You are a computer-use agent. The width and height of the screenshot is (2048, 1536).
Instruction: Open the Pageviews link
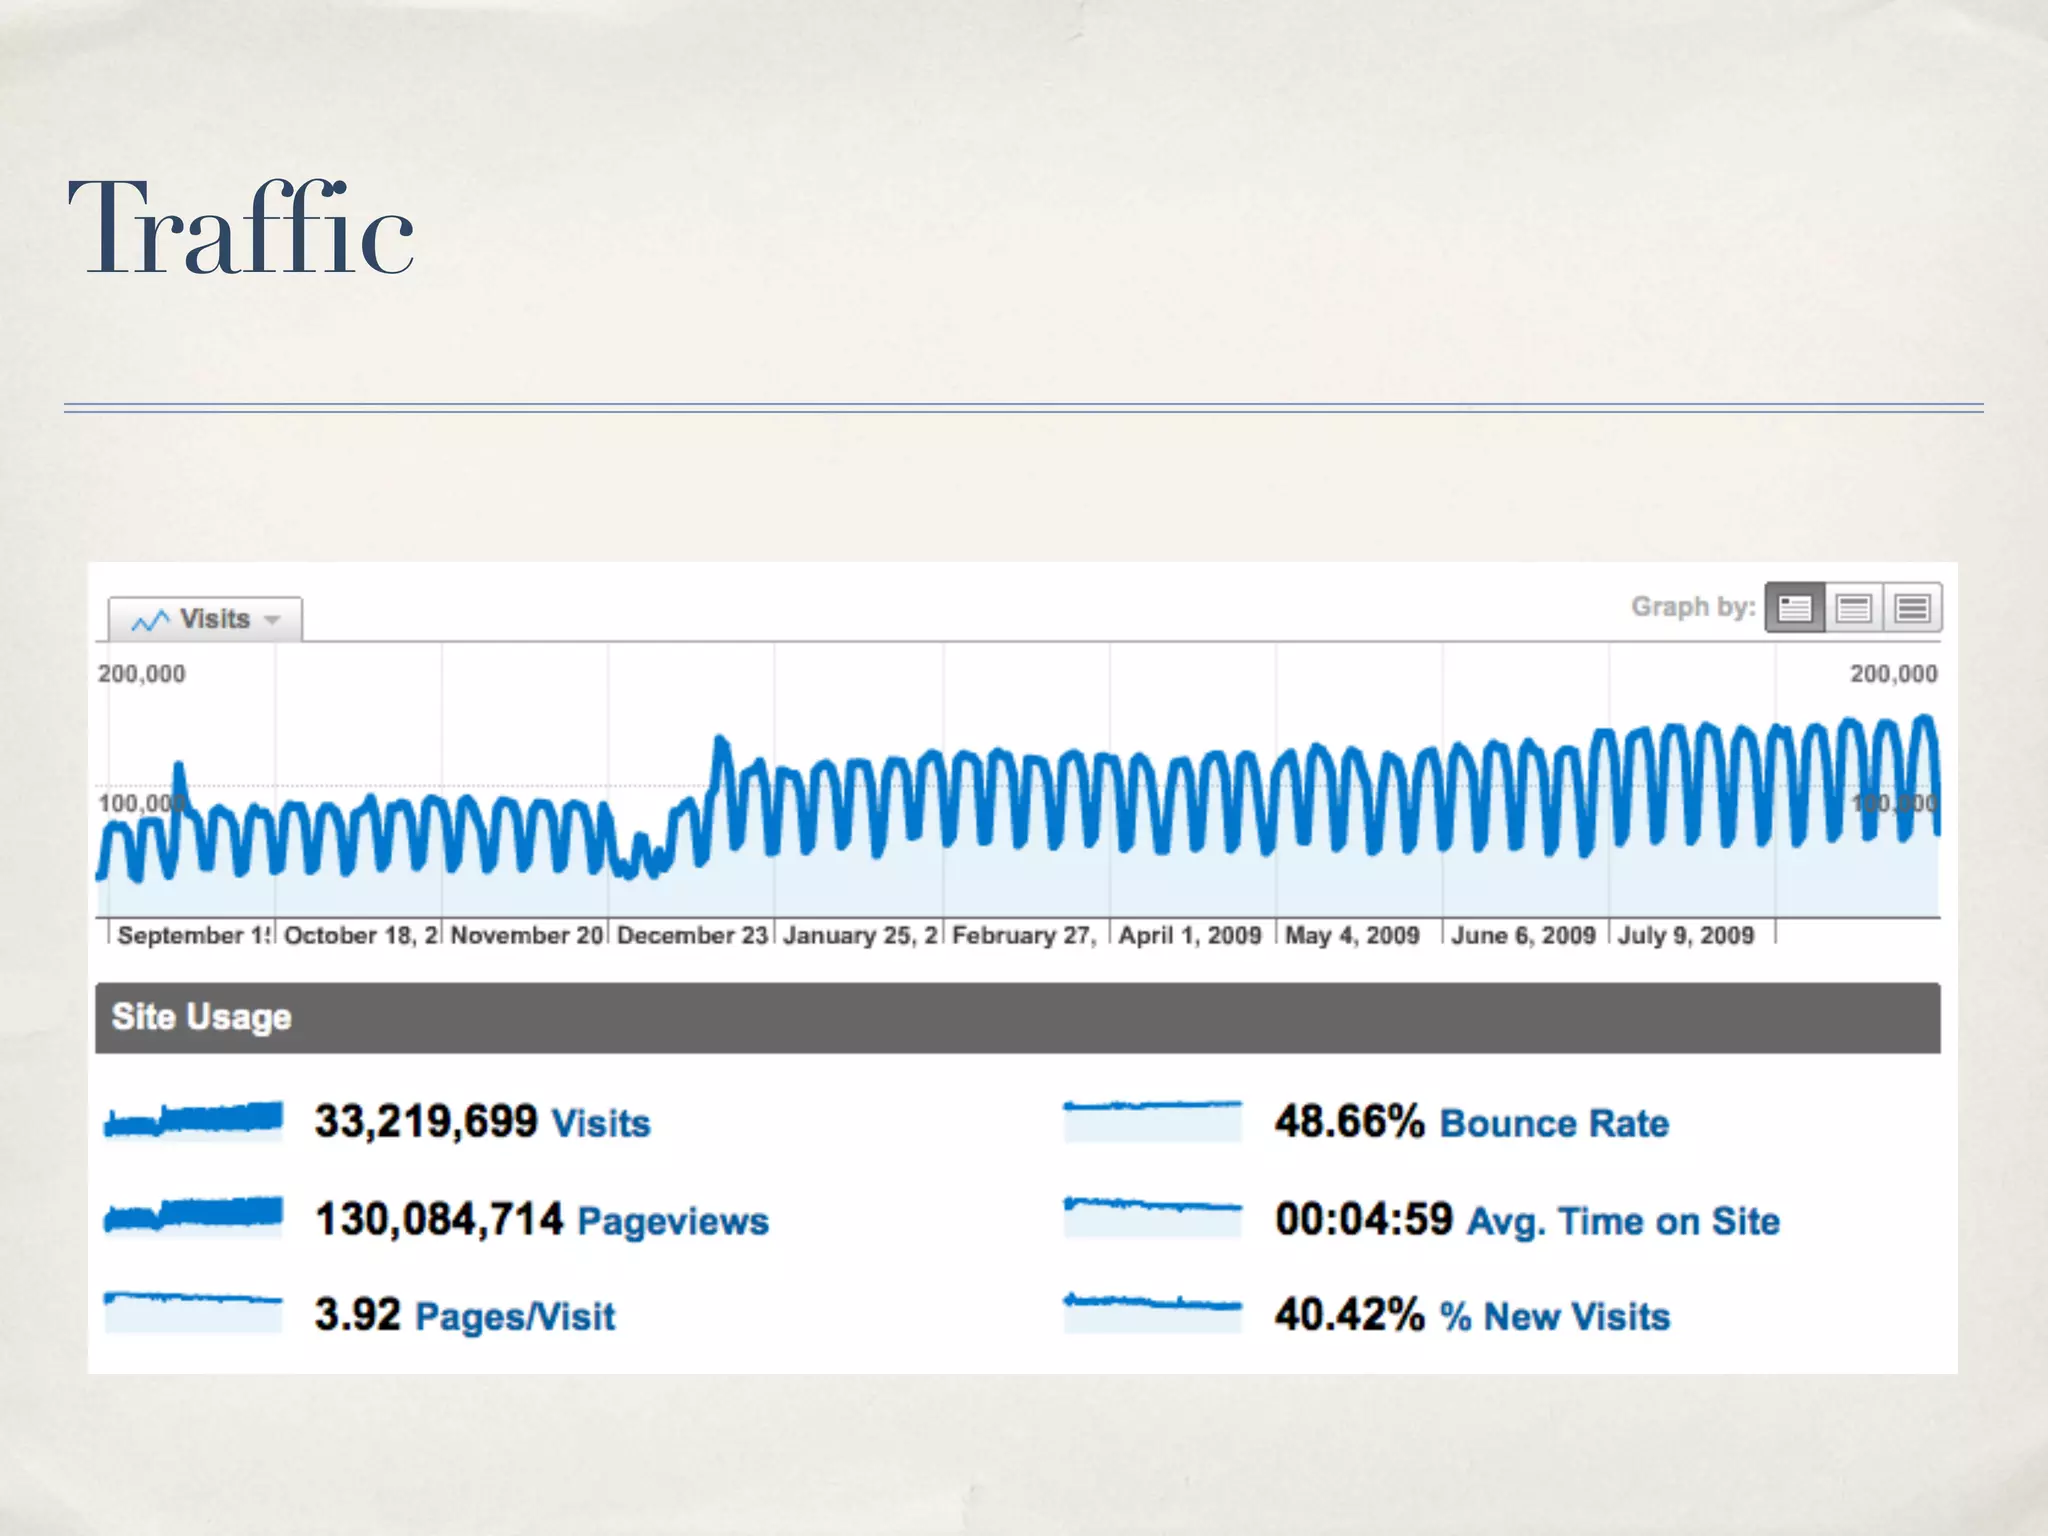(x=673, y=1221)
